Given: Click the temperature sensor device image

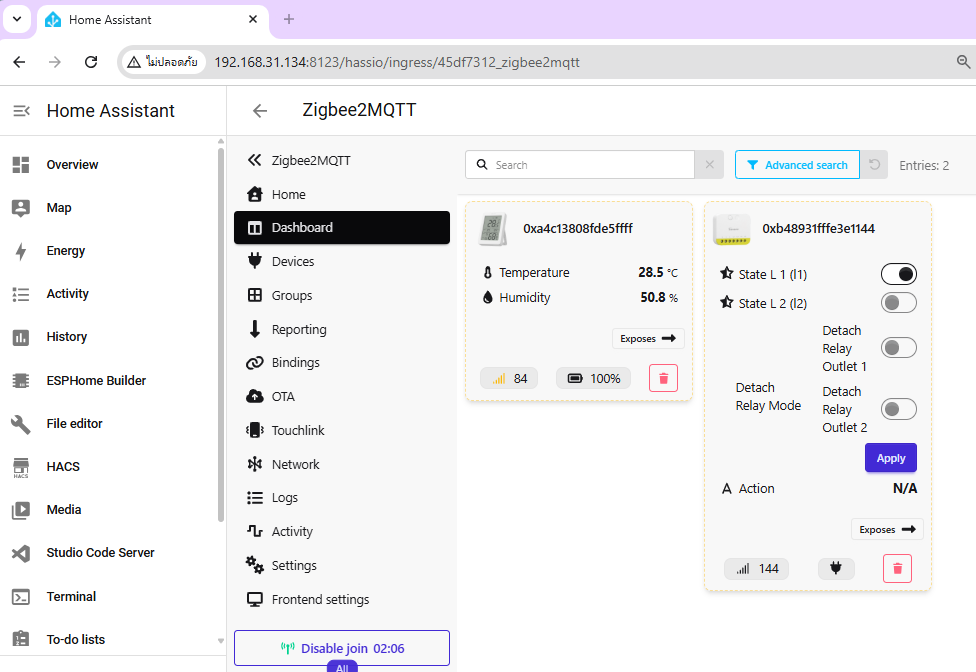Looking at the screenshot, I should [493, 229].
